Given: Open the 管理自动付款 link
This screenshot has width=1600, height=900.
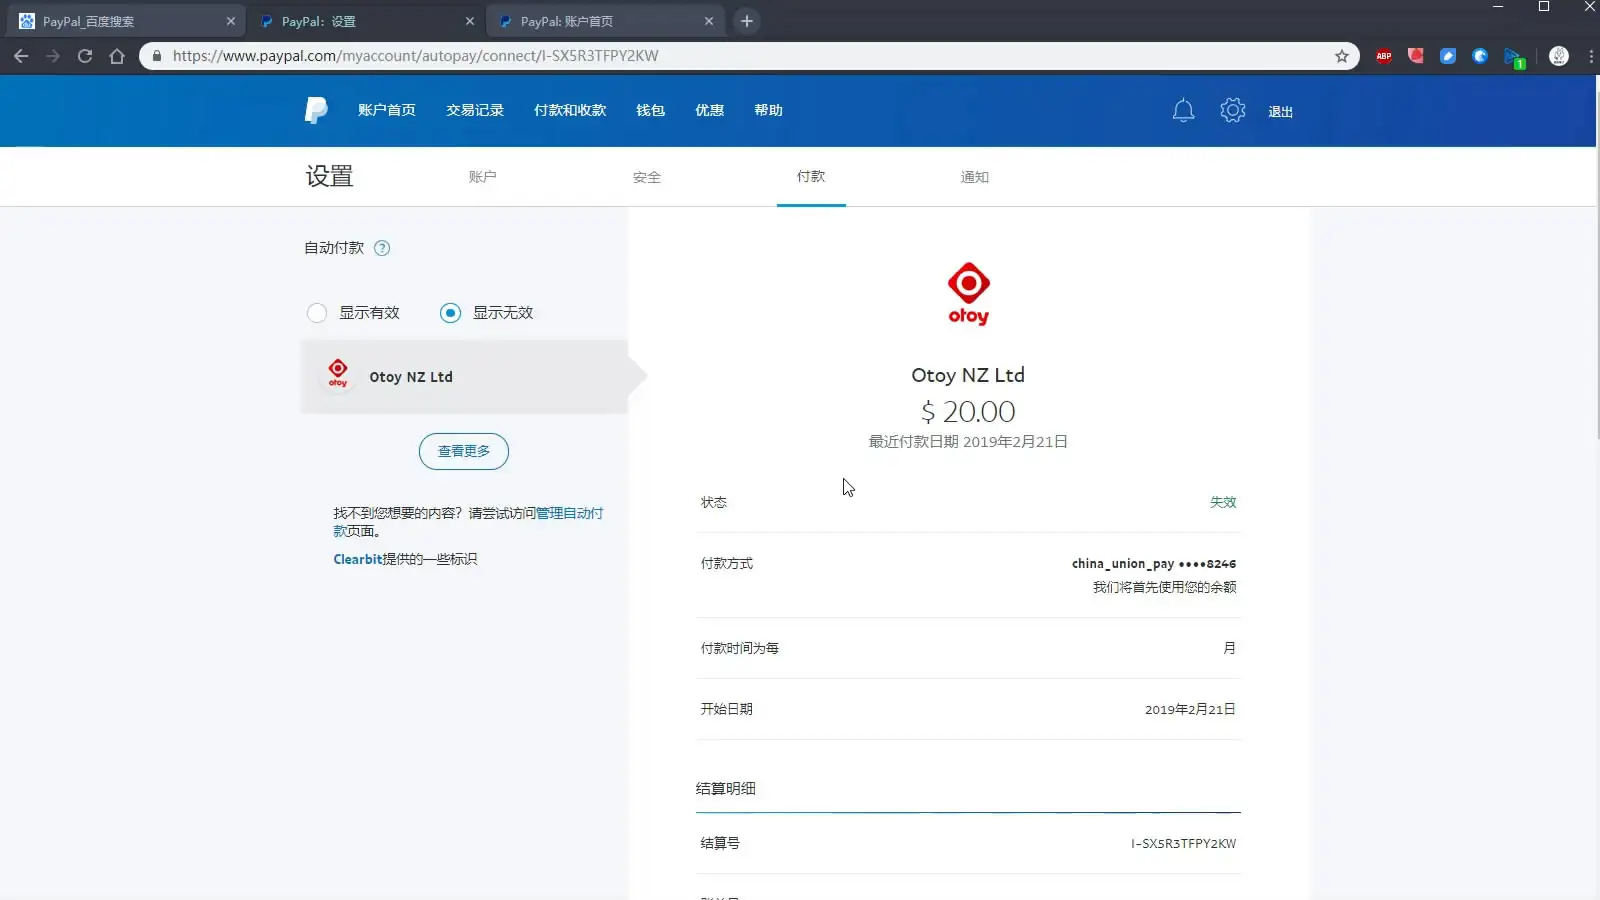Looking at the screenshot, I should pos(569,513).
